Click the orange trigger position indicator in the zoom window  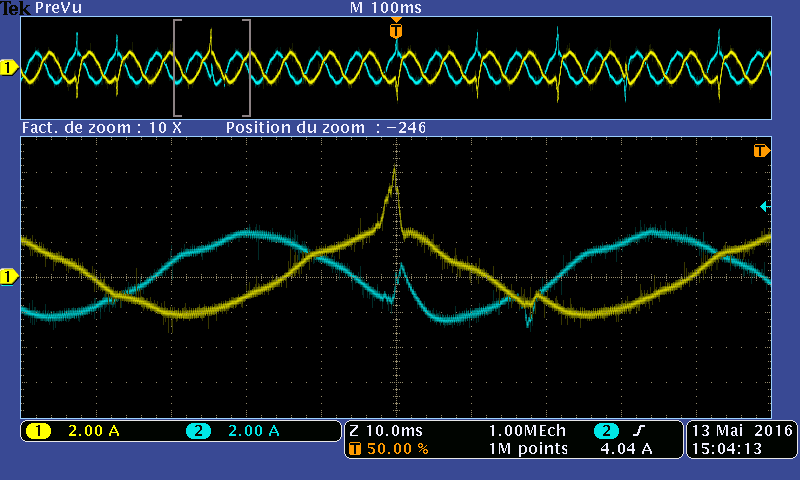[x=761, y=150]
